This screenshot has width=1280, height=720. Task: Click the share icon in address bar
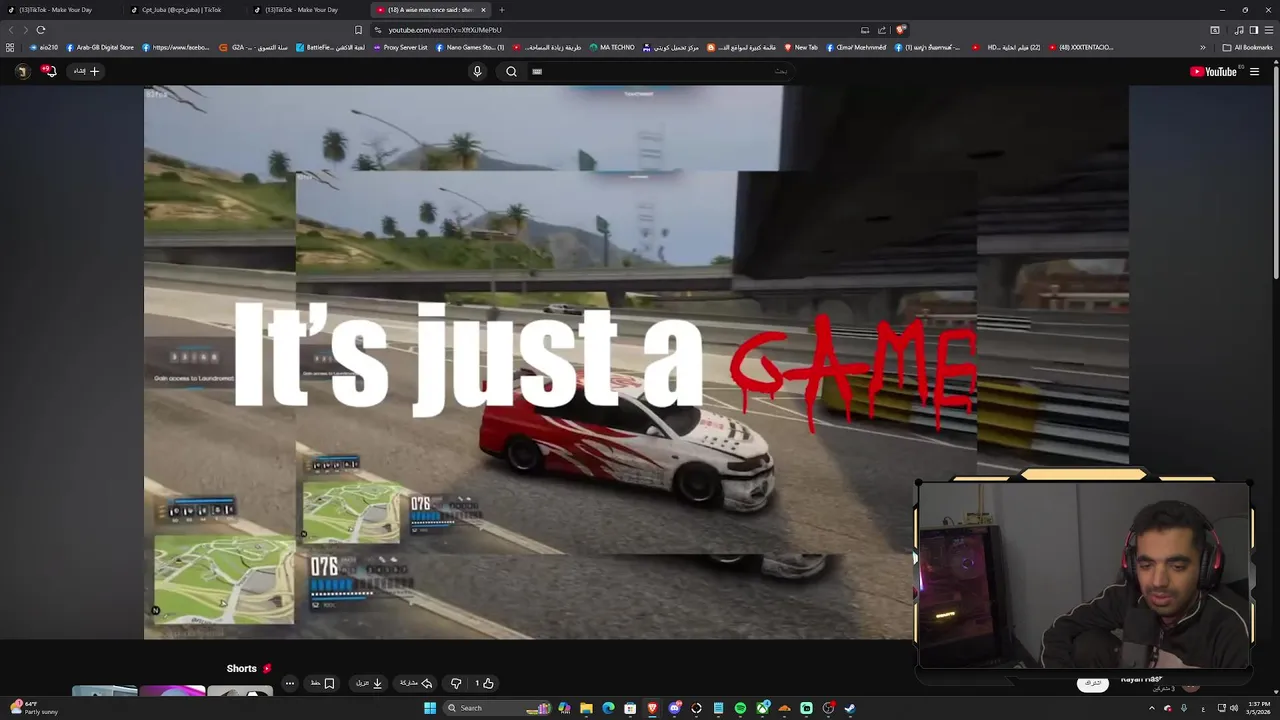882,30
